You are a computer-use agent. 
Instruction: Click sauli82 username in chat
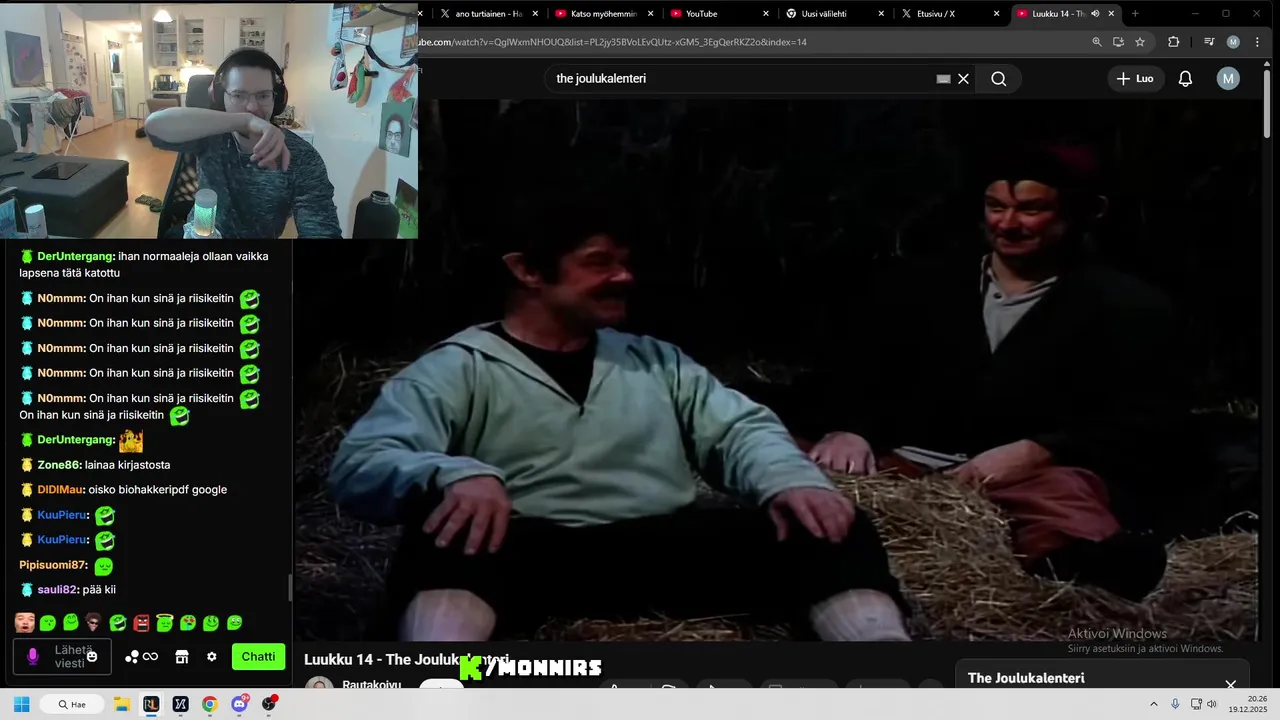pyautogui.click(x=56, y=590)
